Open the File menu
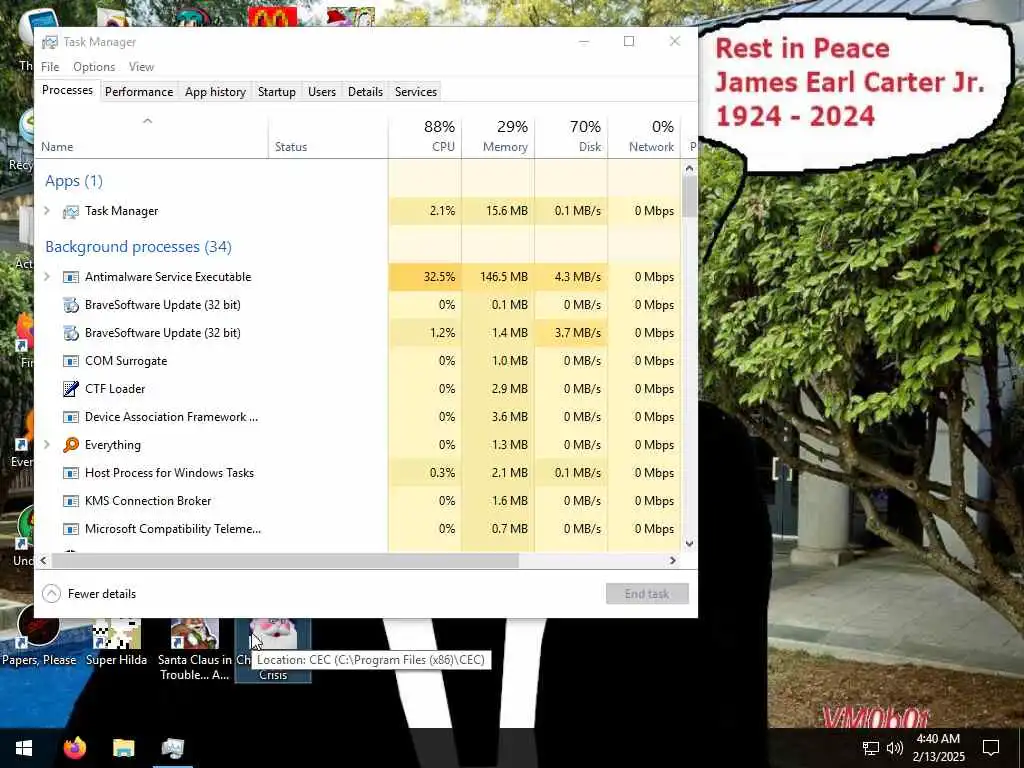The width and height of the screenshot is (1024, 768). [50, 67]
